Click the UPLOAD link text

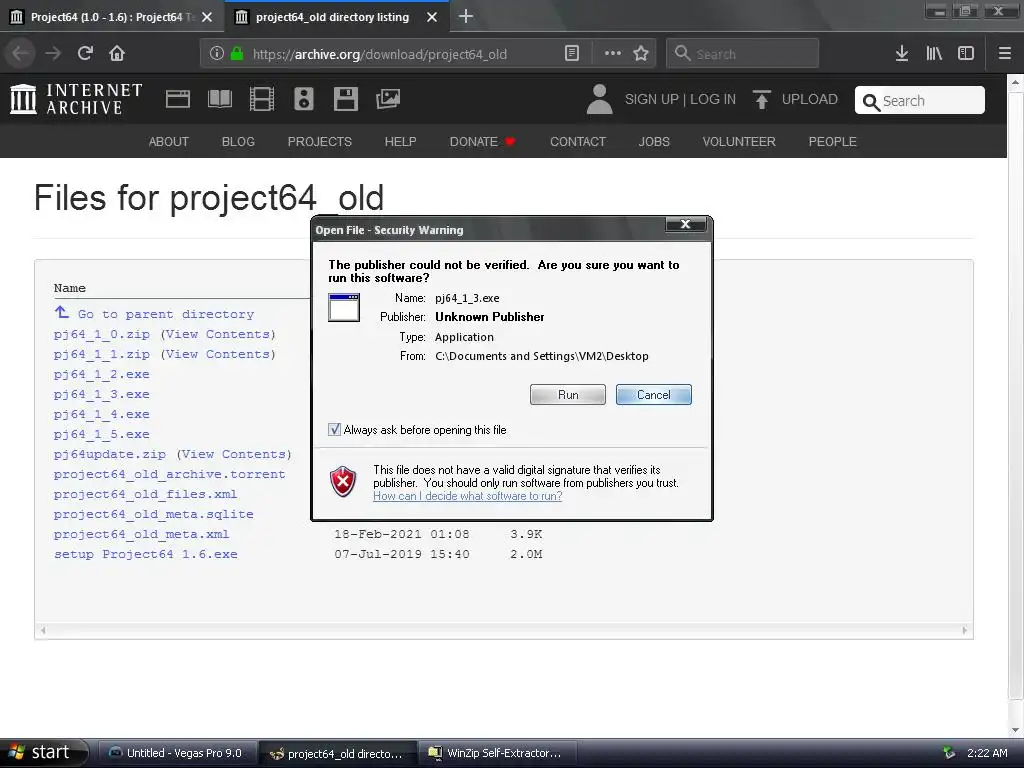point(810,99)
